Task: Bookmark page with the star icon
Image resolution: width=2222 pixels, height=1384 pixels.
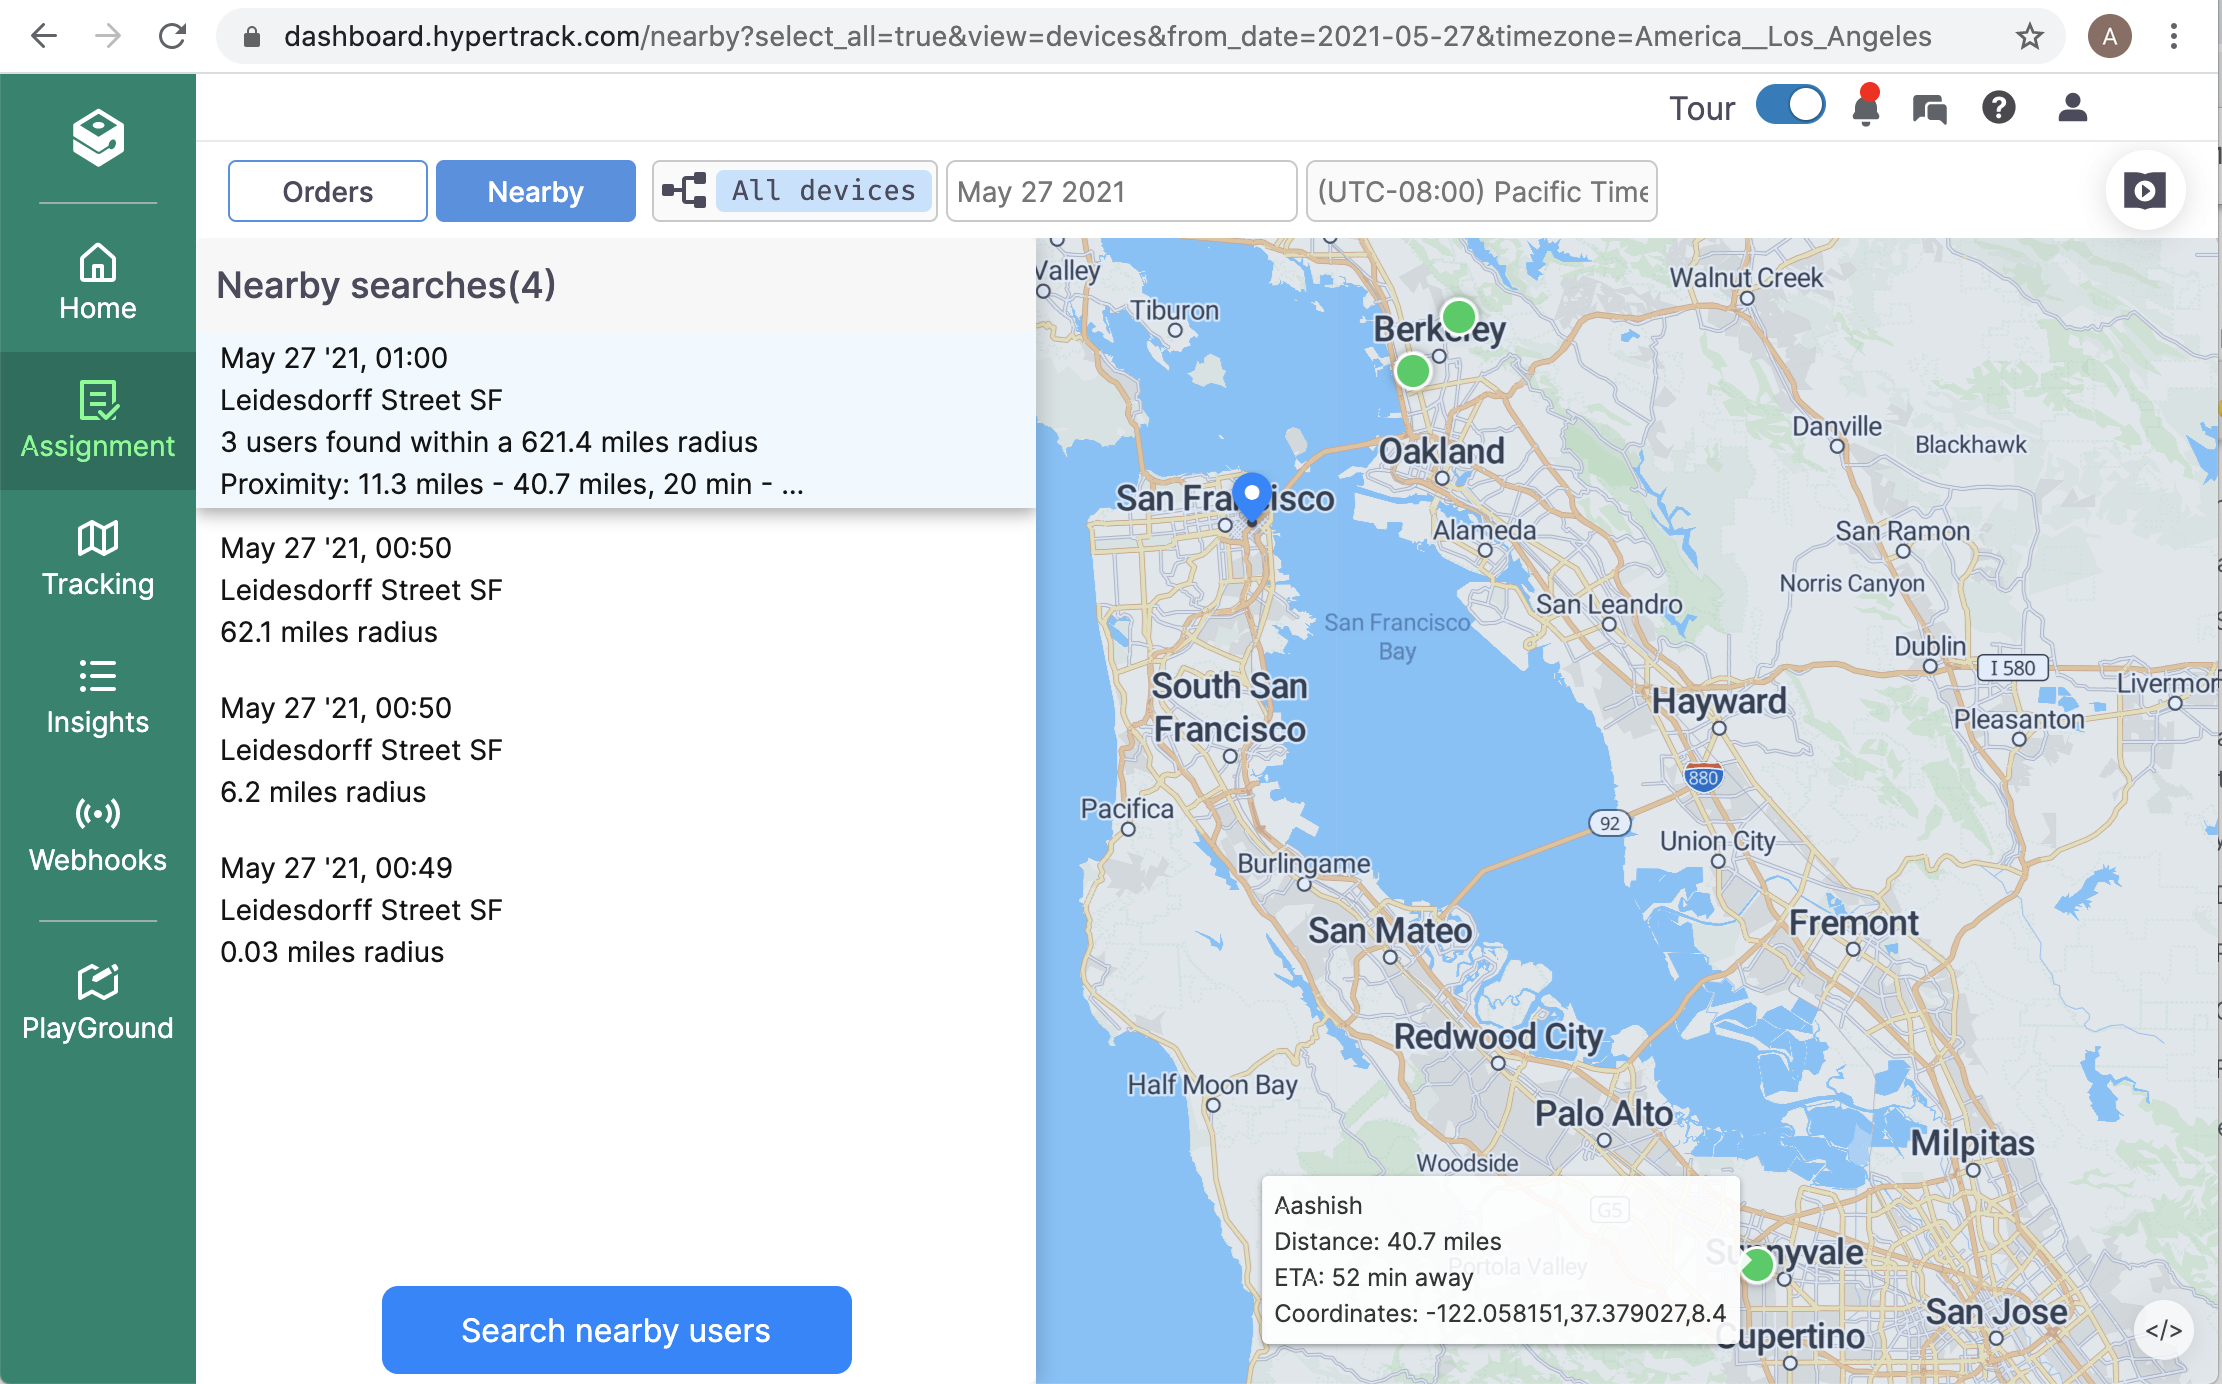Action: click(x=2029, y=37)
